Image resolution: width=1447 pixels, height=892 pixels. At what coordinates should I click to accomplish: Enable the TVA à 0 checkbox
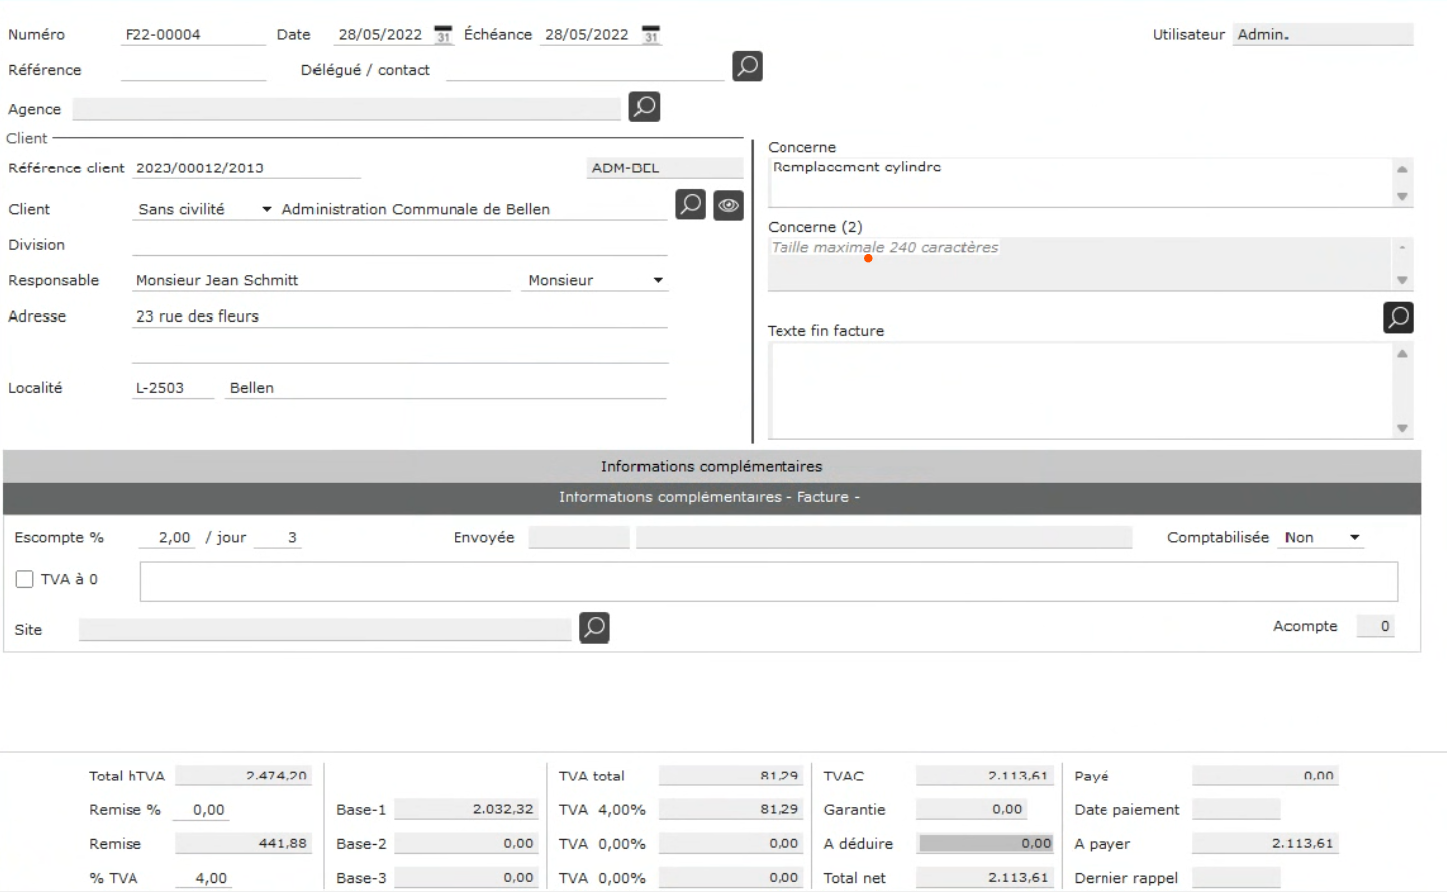[25, 579]
